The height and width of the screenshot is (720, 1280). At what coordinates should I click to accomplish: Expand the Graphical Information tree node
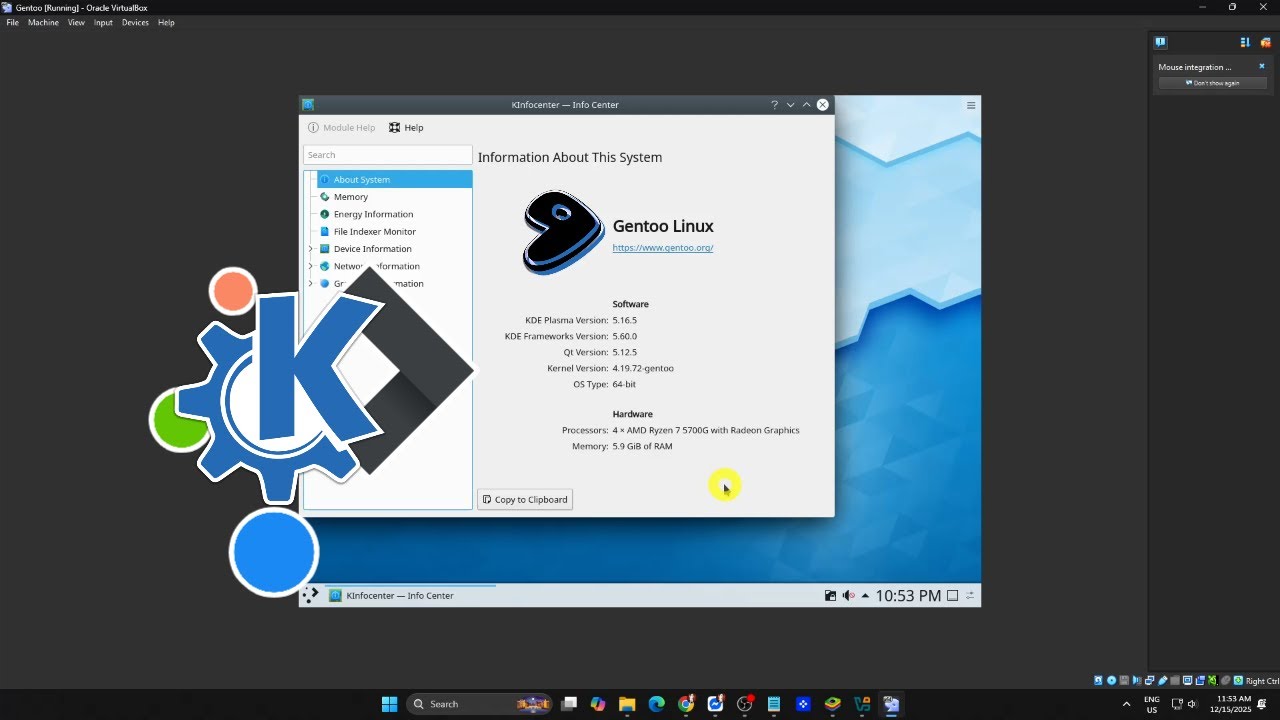pyautogui.click(x=310, y=283)
